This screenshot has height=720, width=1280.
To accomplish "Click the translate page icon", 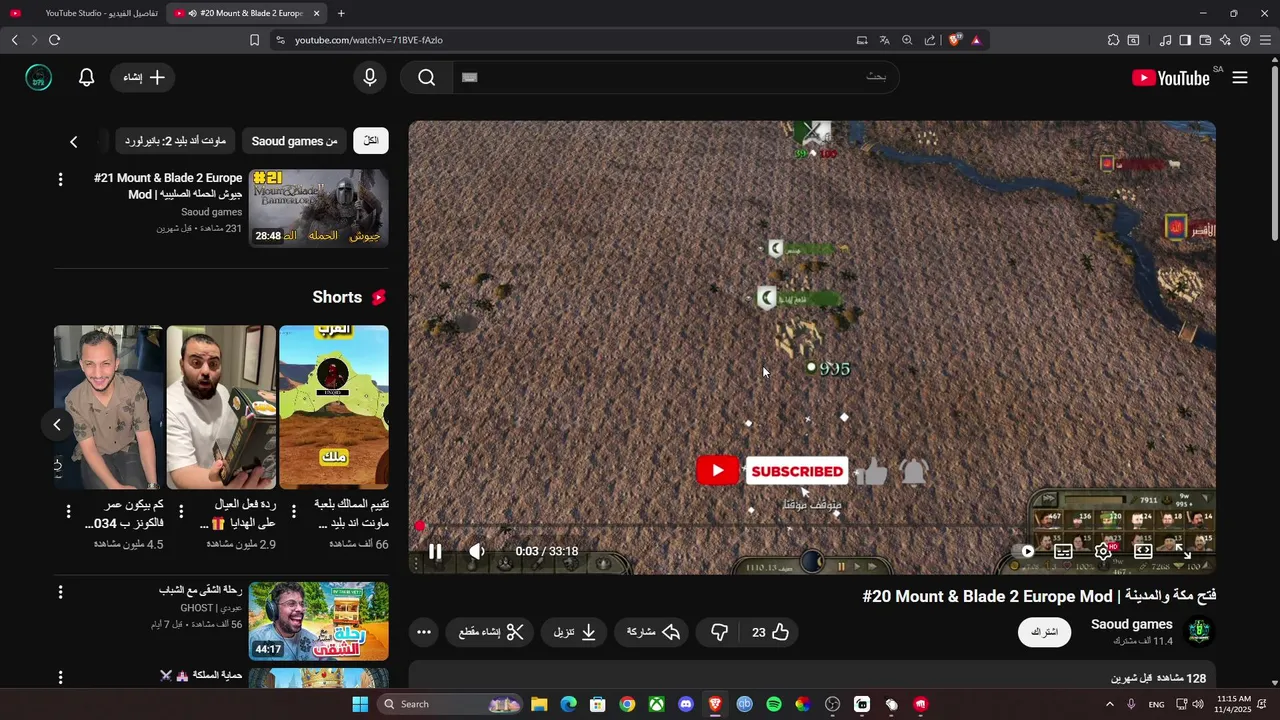I will [884, 40].
